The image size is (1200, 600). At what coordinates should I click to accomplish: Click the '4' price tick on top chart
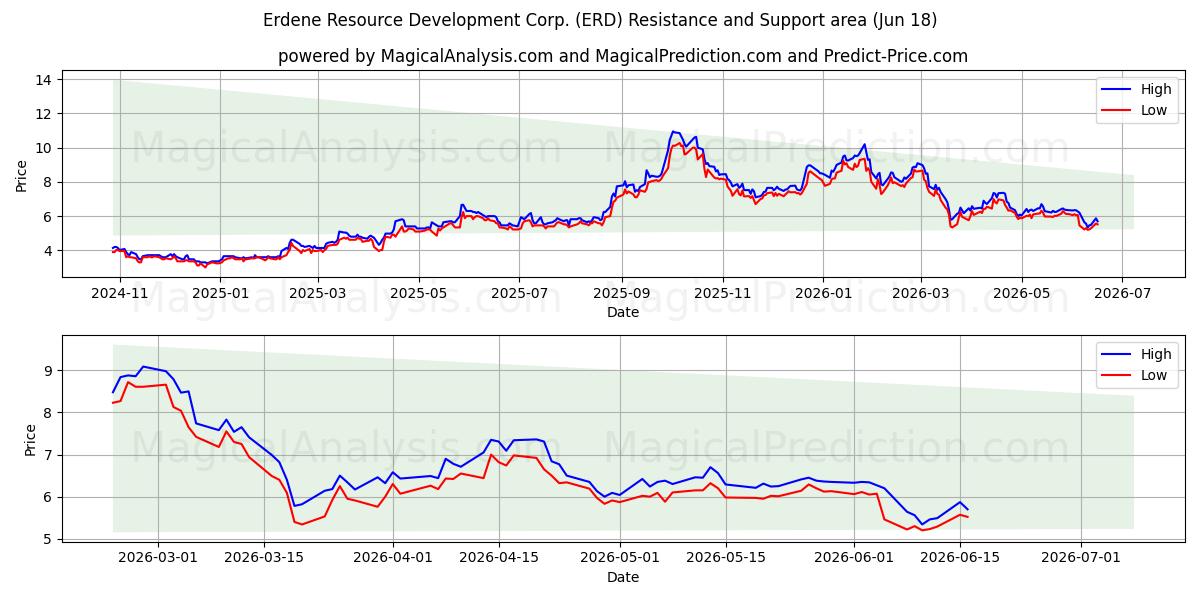coord(50,250)
